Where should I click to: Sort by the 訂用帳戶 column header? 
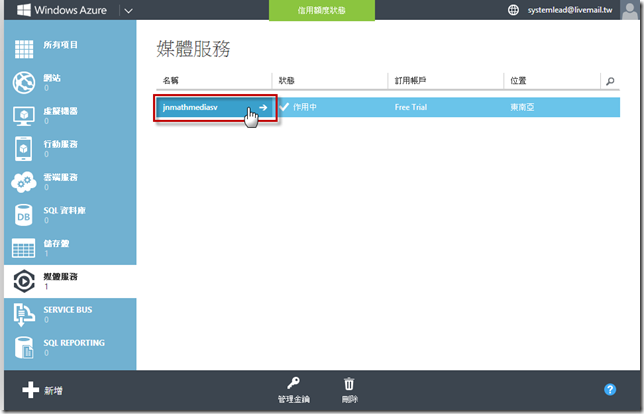[x=410, y=80]
